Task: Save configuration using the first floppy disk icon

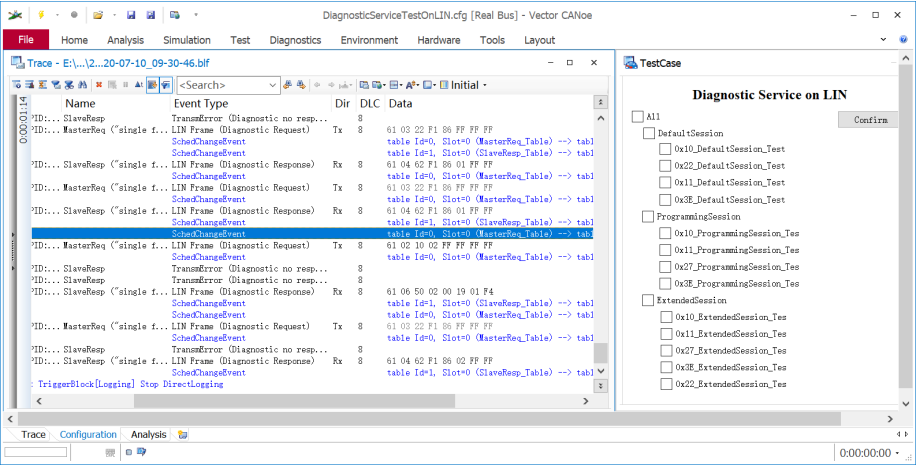Action: click(131, 15)
